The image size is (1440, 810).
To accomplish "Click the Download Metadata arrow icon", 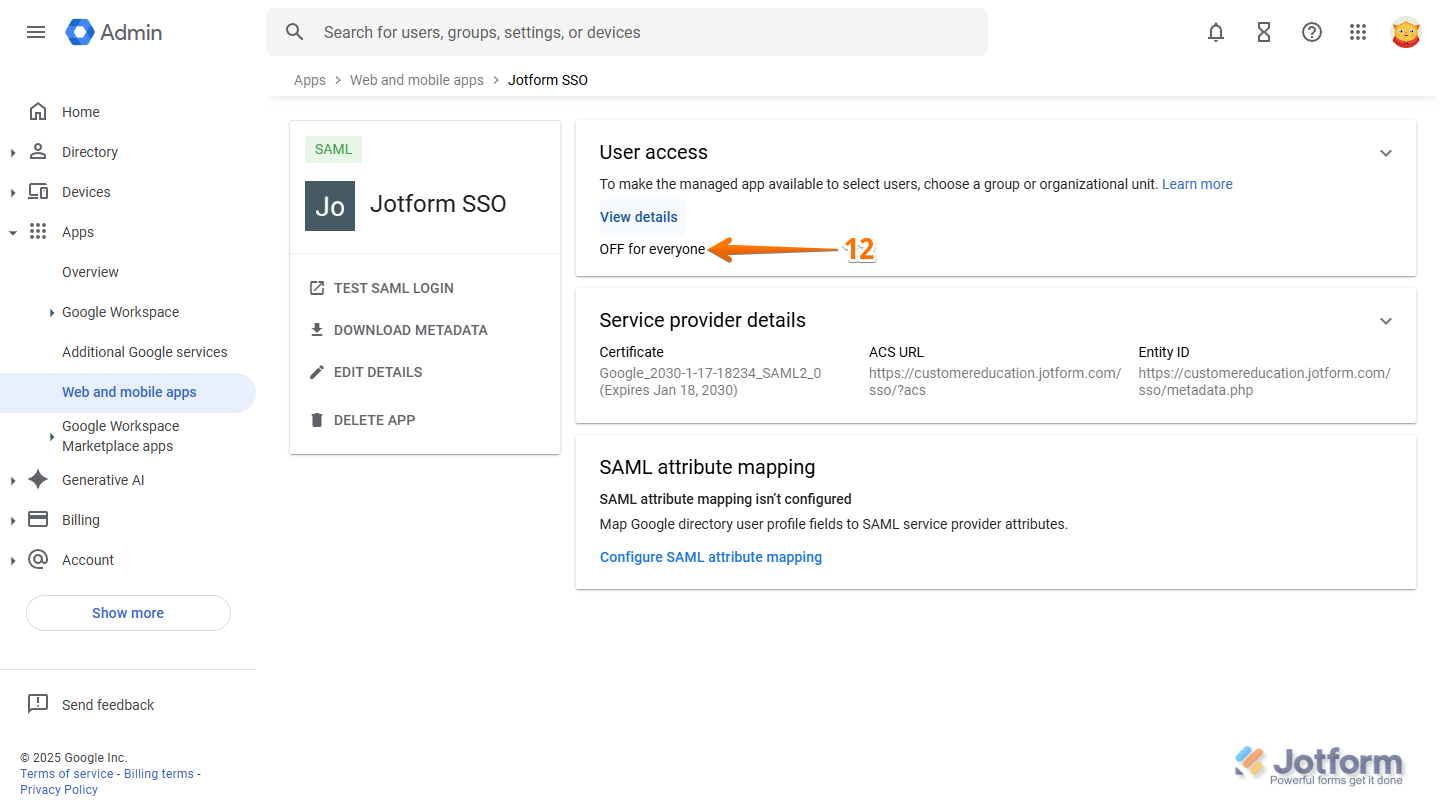I will pos(317,330).
